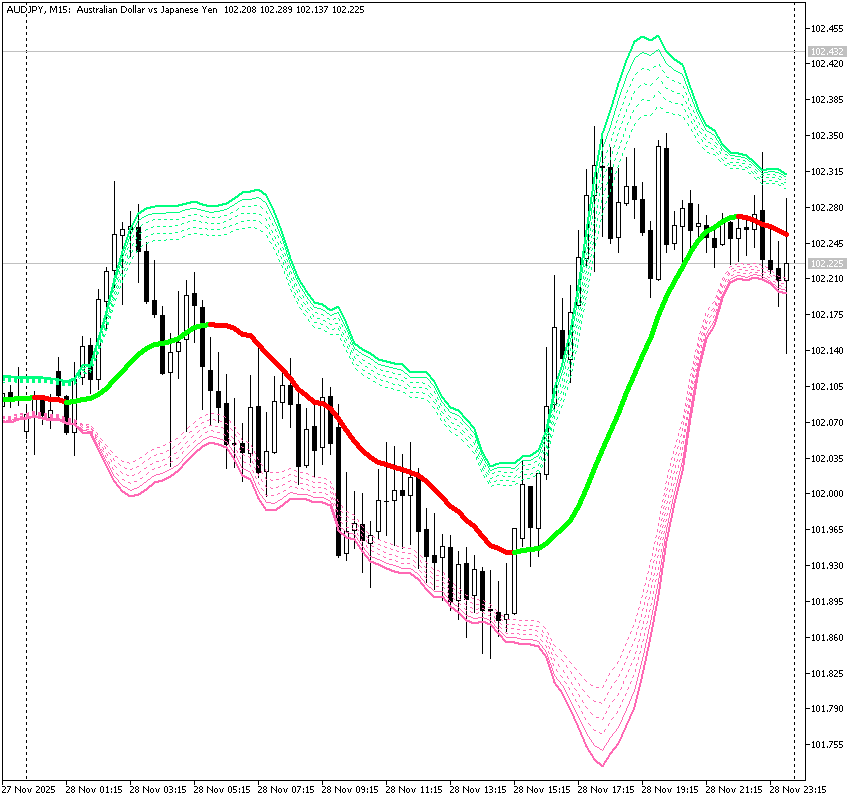Click the 28 Nov 09:15 time label
Screen dimensions: 858x801
[350, 790]
